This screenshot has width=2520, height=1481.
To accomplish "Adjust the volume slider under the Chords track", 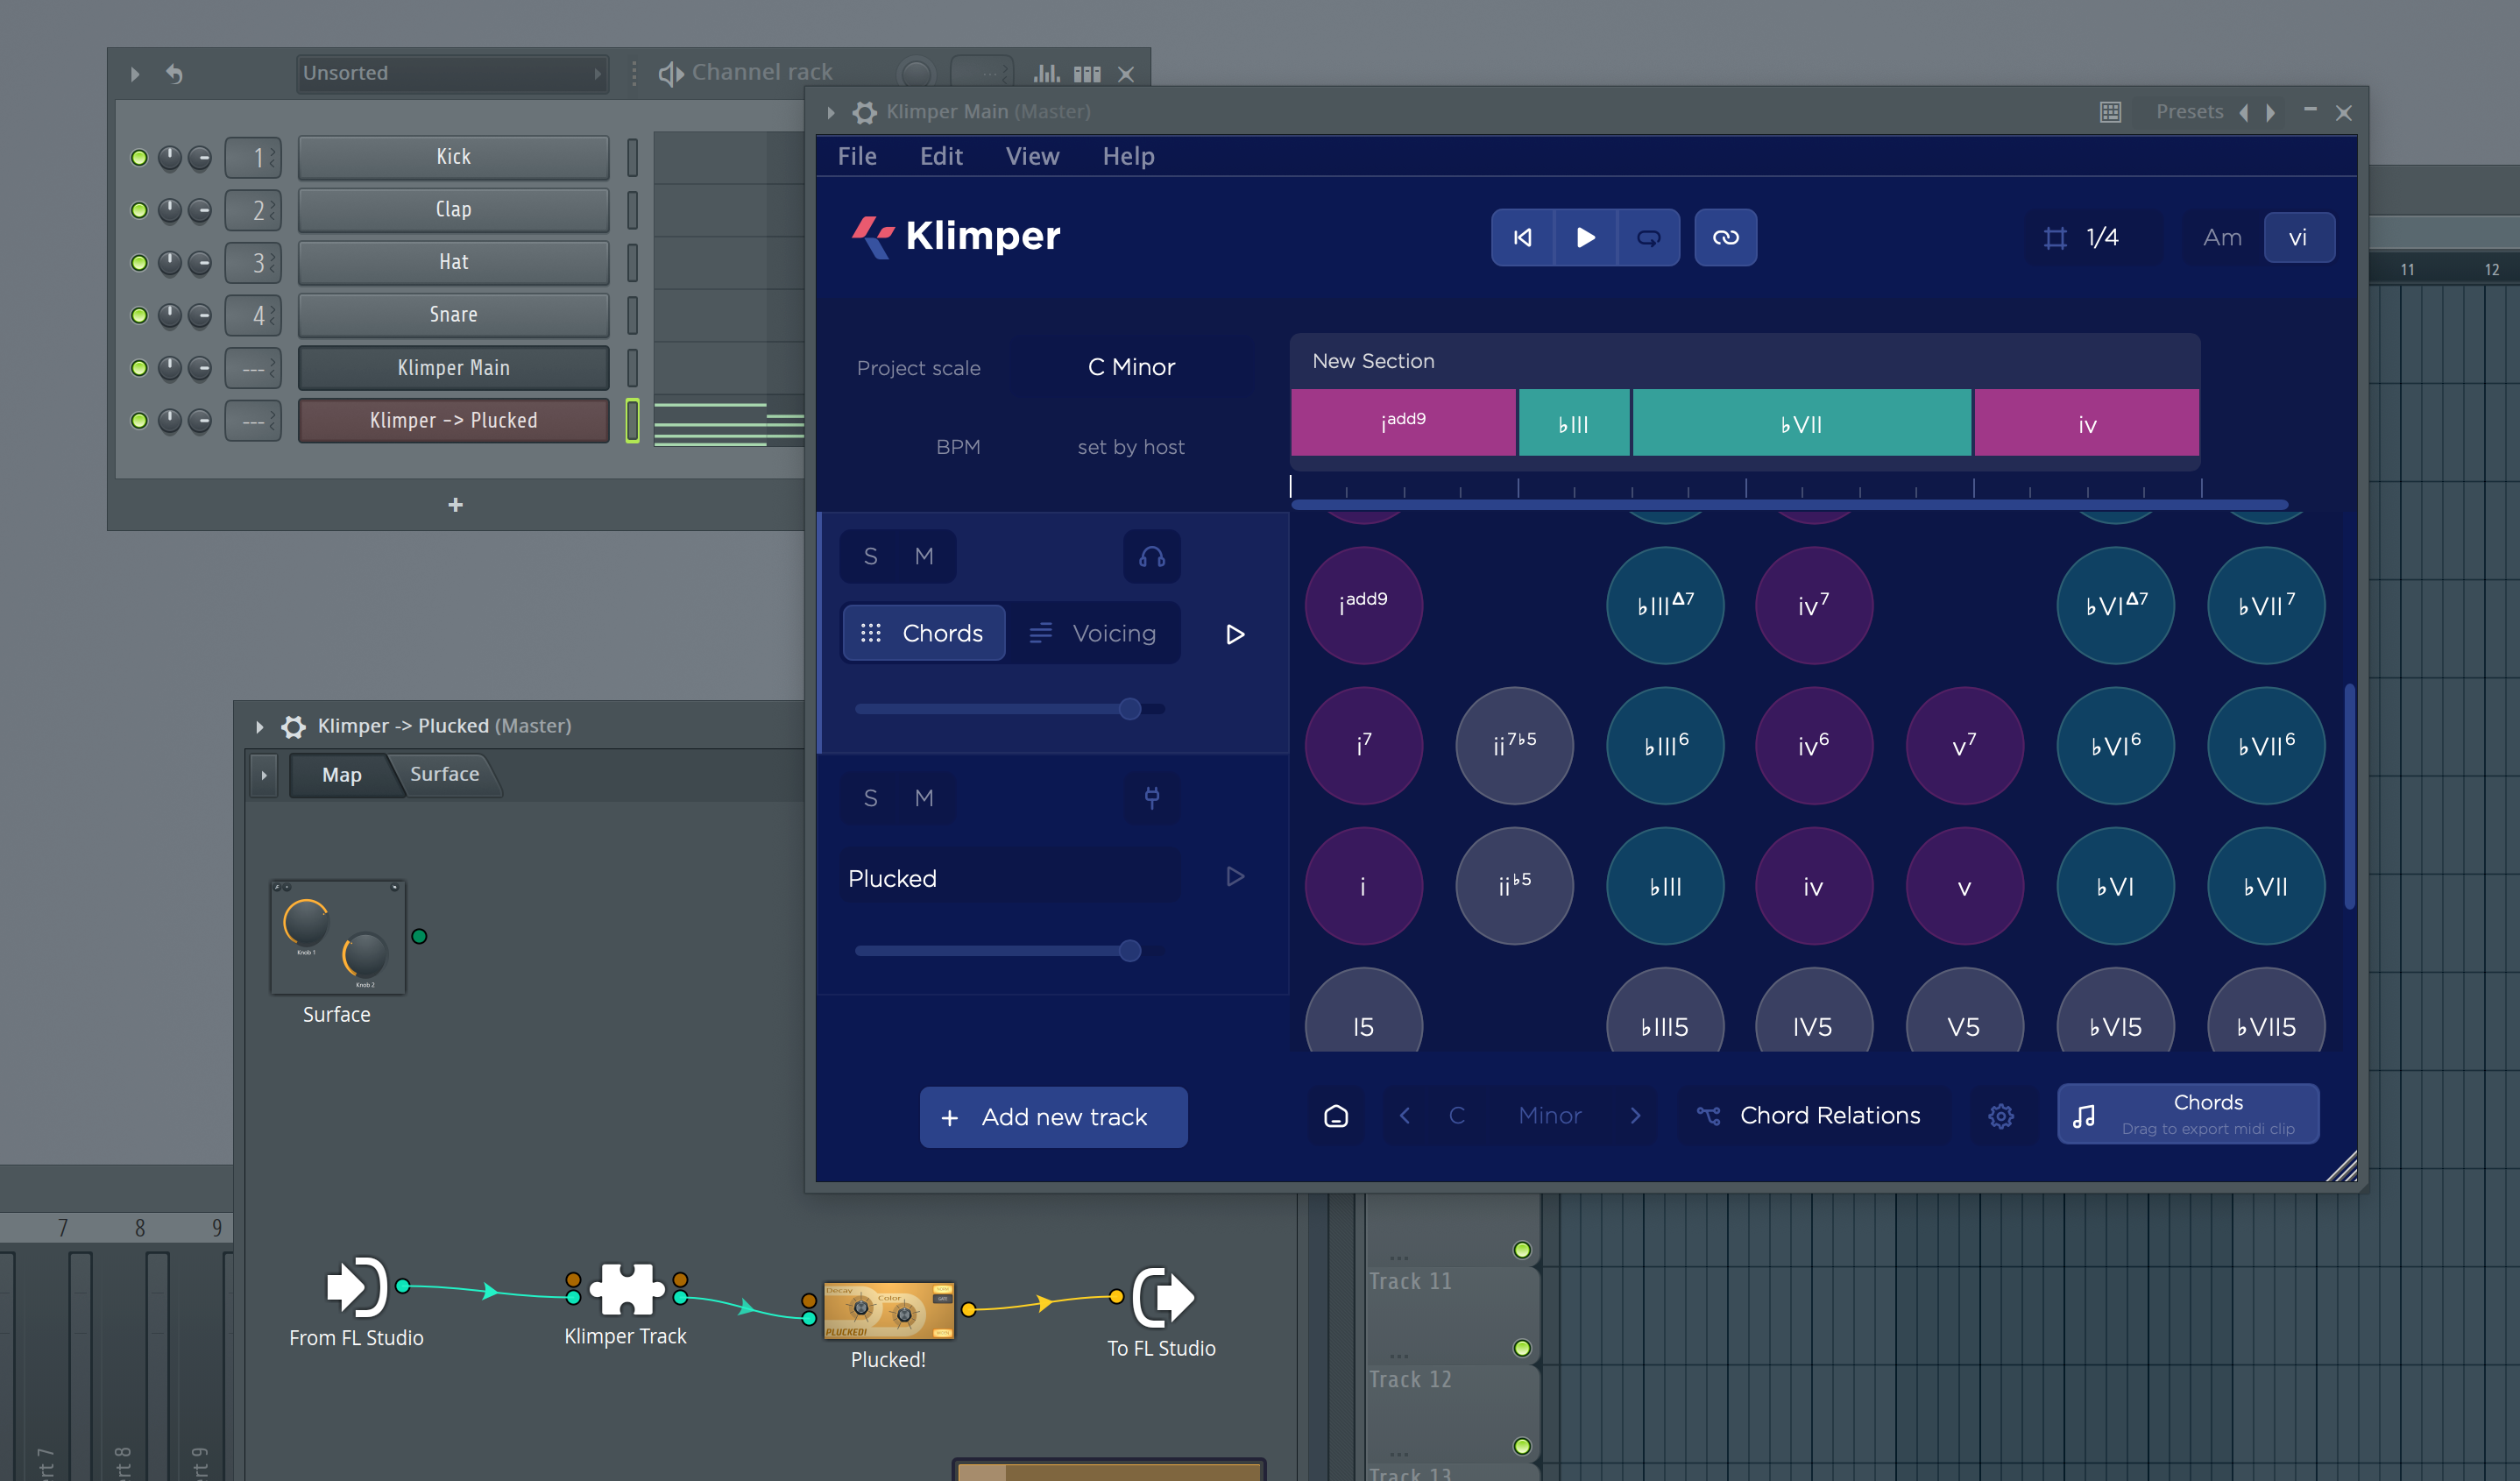I will click(x=1130, y=708).
